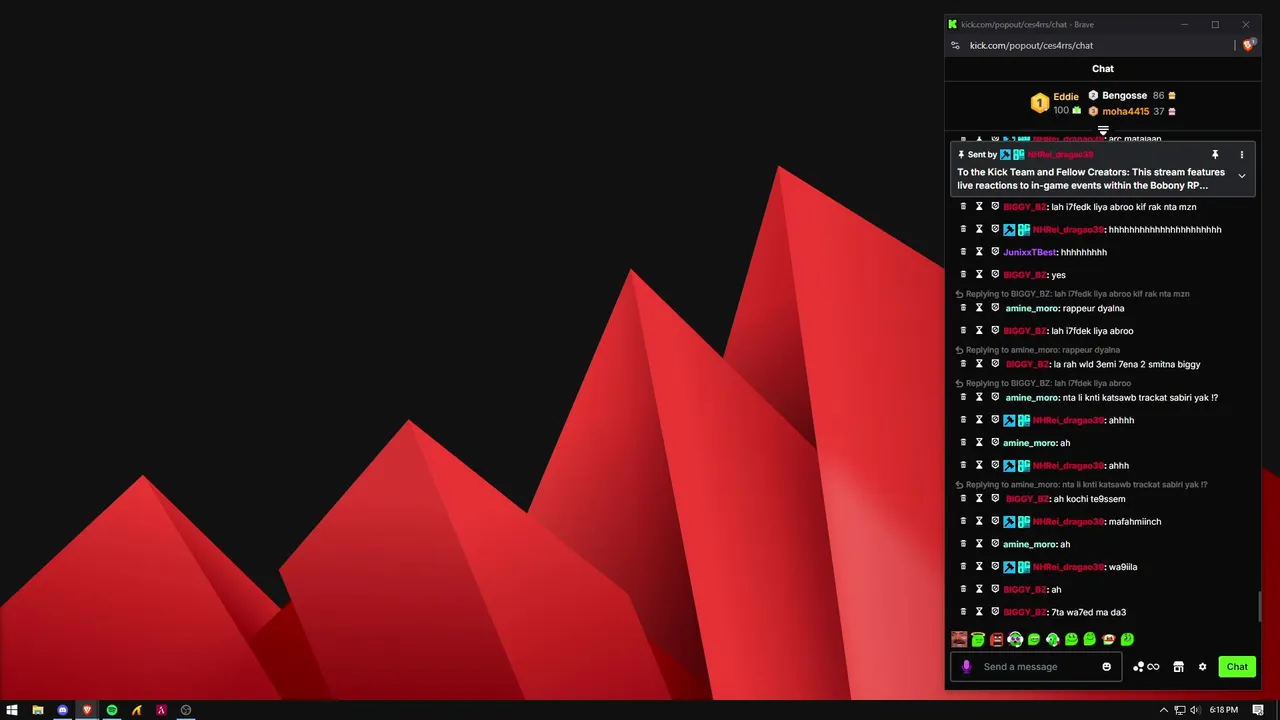1280x720 pixels.
Task: Click BIGGY_BZ on the 'yes' message
Action: click(1025, 275)
